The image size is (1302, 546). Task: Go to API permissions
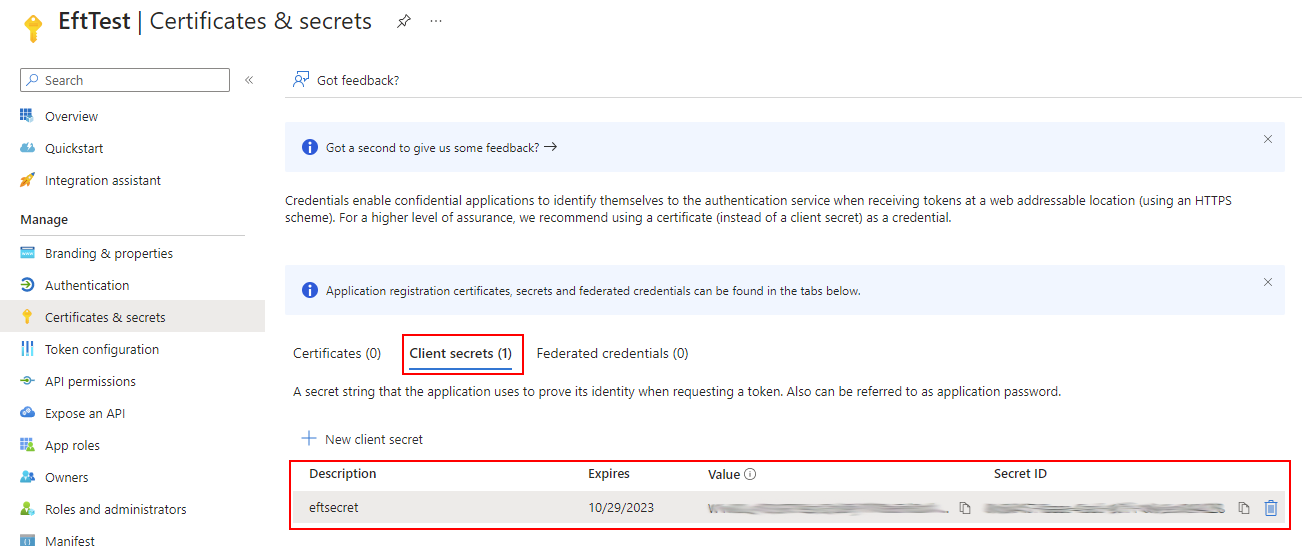pyautogui.click(x=90, y=381)
